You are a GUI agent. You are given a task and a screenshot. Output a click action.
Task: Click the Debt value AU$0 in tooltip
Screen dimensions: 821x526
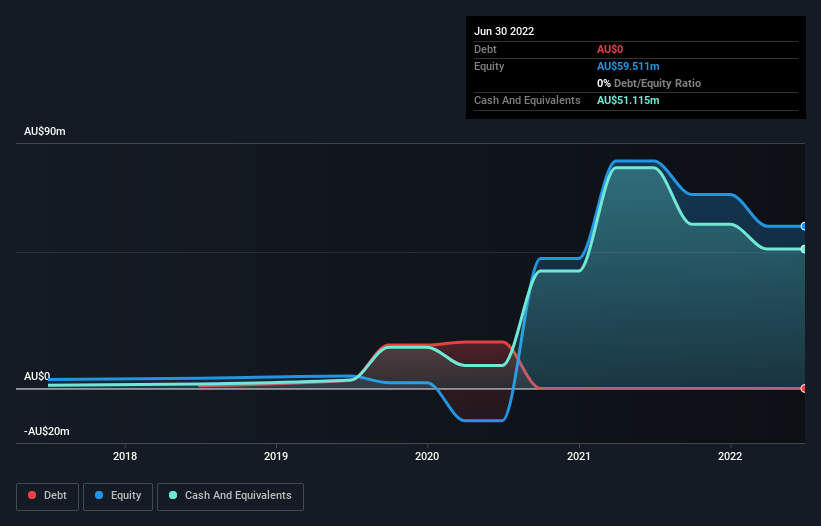610,49
